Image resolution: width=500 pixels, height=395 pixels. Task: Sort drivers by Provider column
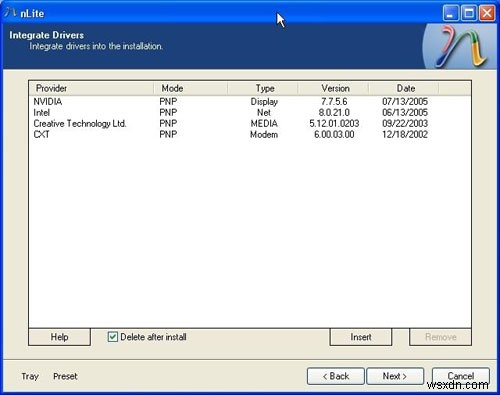(x=91, y=88)
